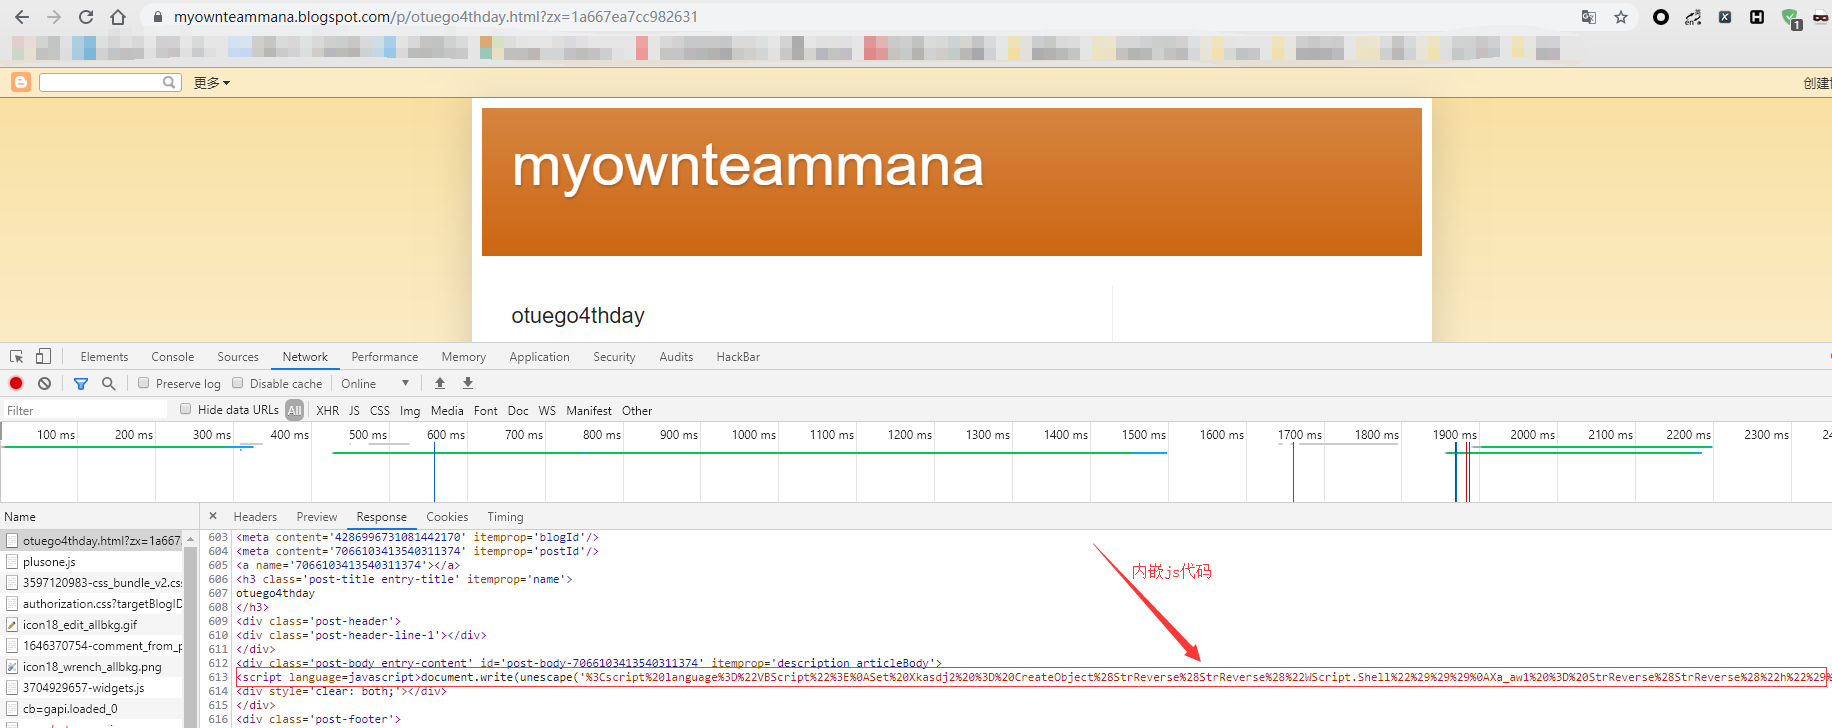
Task: Tick the Hide data URLs checkbox
Action: tap(186, 409)
